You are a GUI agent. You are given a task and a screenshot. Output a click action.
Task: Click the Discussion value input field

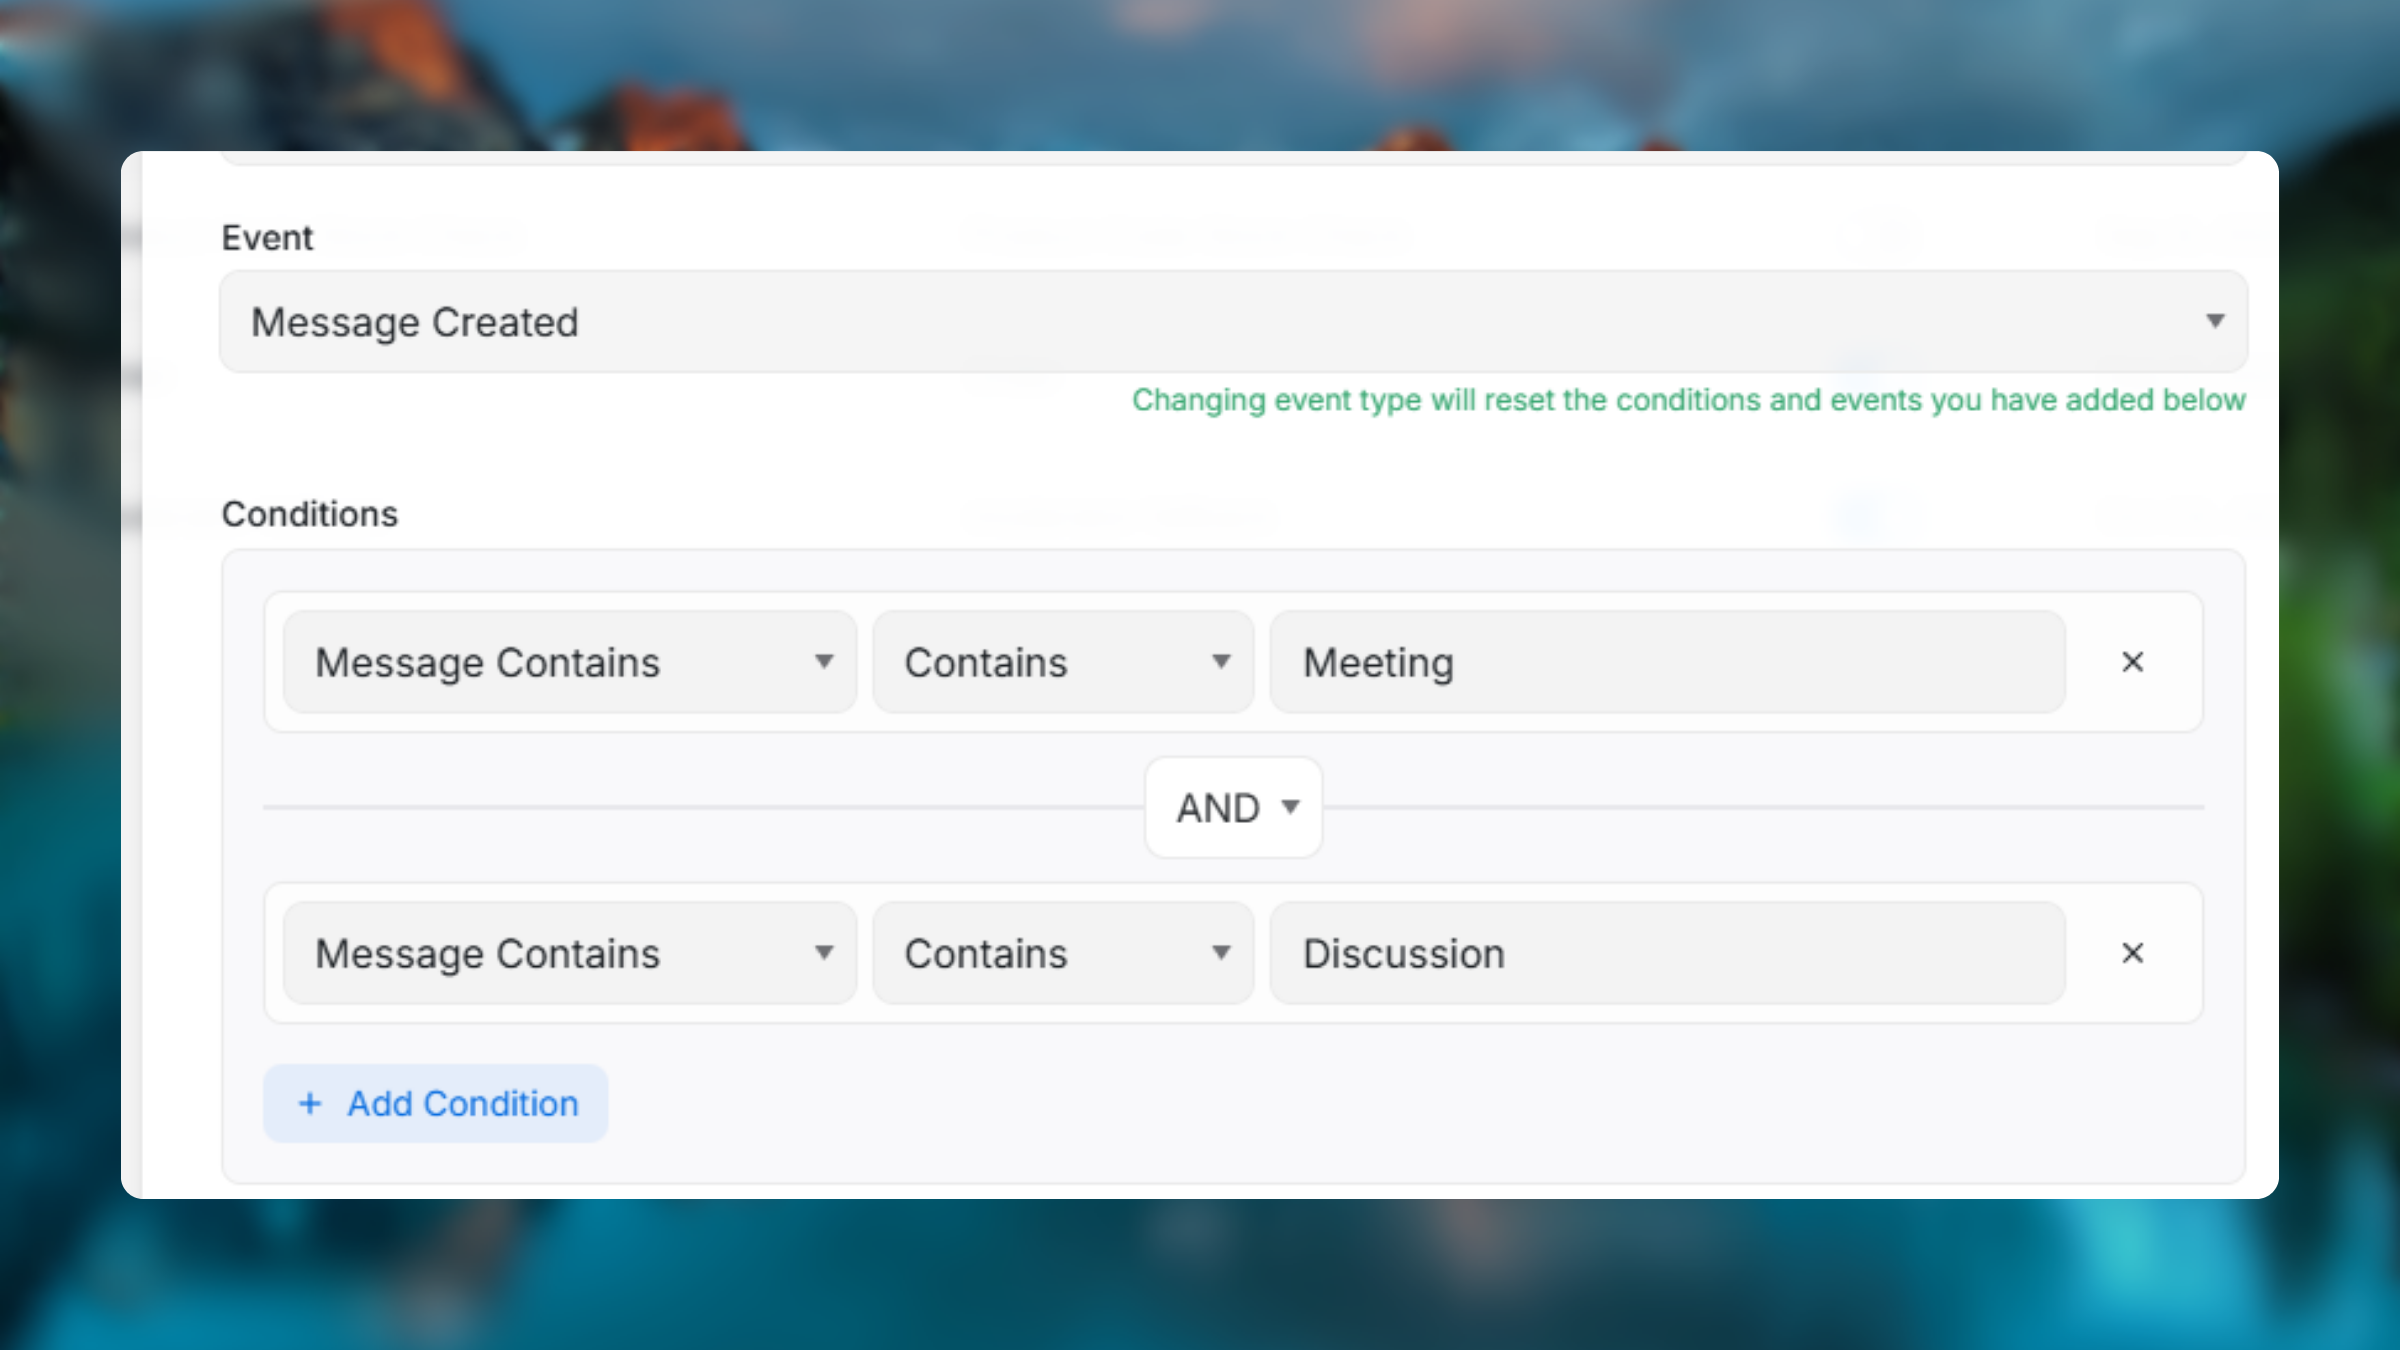1667,953
